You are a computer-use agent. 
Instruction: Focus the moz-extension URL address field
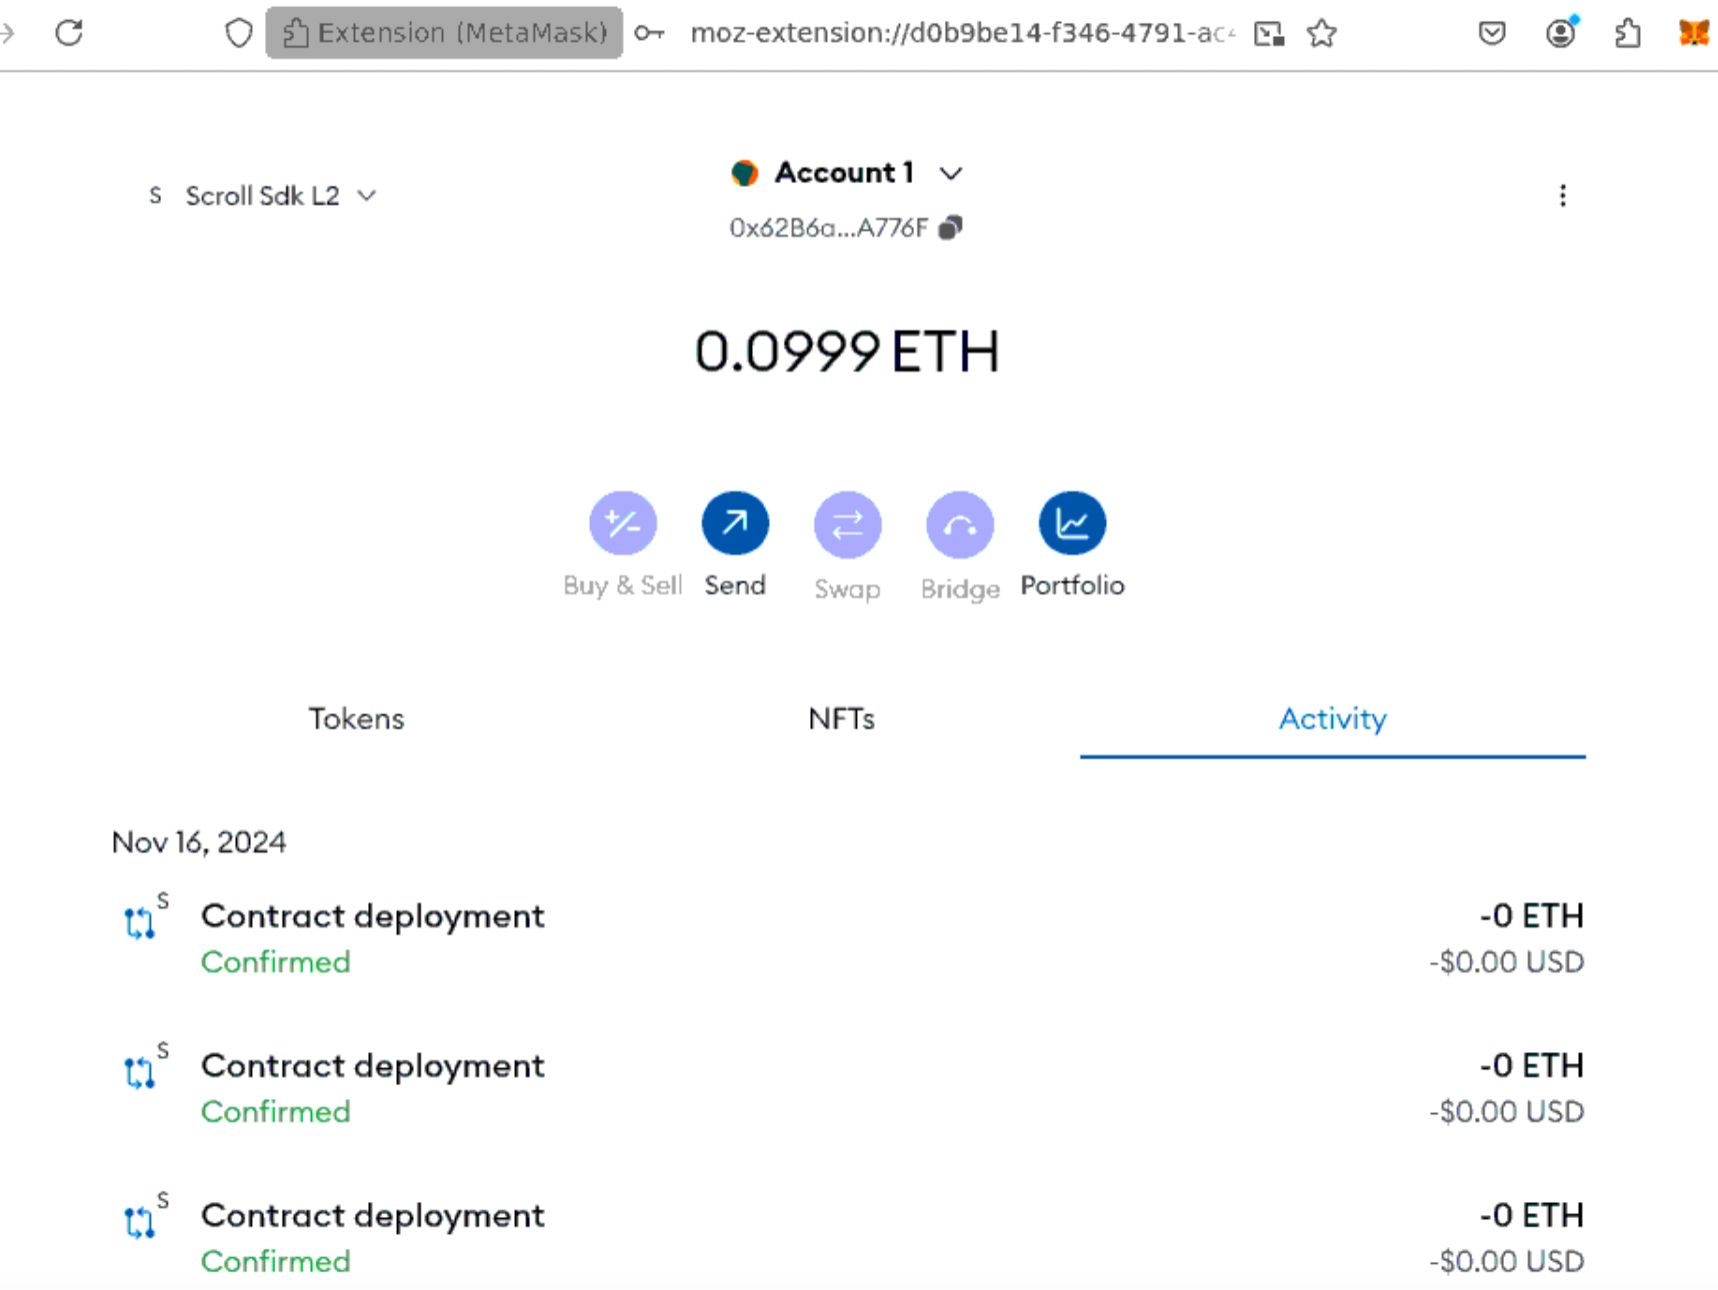point(962,33)
